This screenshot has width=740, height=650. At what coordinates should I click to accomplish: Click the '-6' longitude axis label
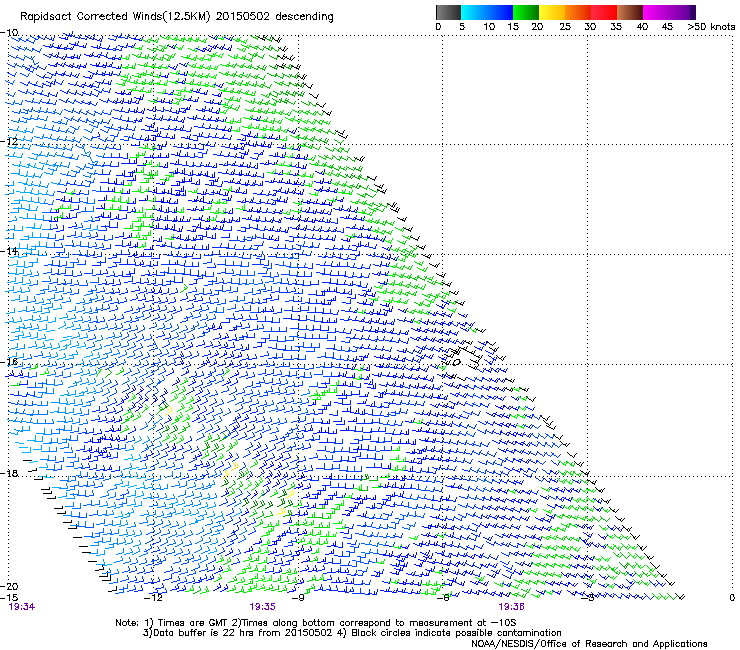tap(443, 598)
